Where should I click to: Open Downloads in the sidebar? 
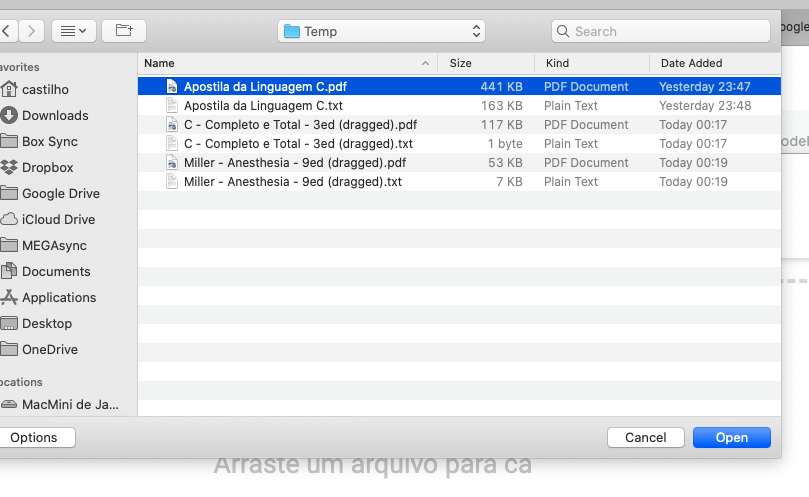pyautogui.click(x=55, y=115)
